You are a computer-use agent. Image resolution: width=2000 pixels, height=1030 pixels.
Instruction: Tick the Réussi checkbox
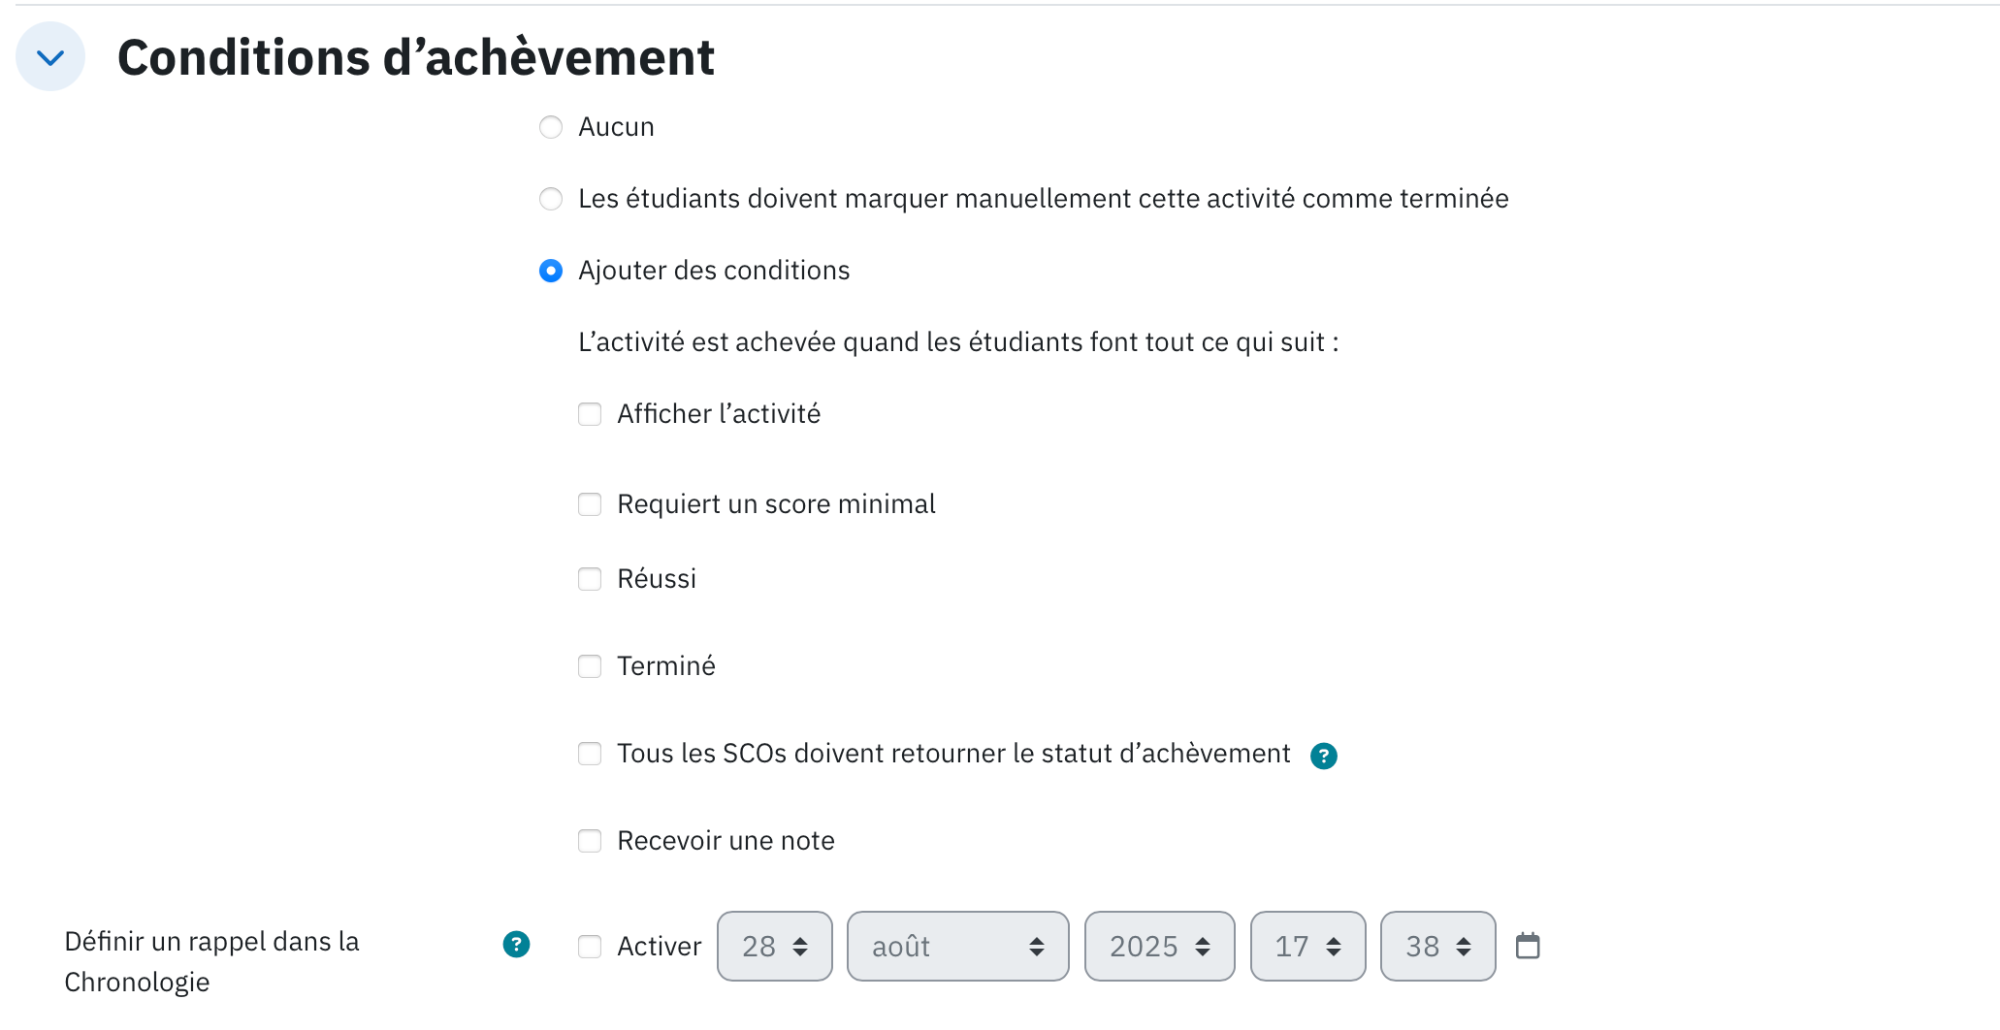point(590,579)
